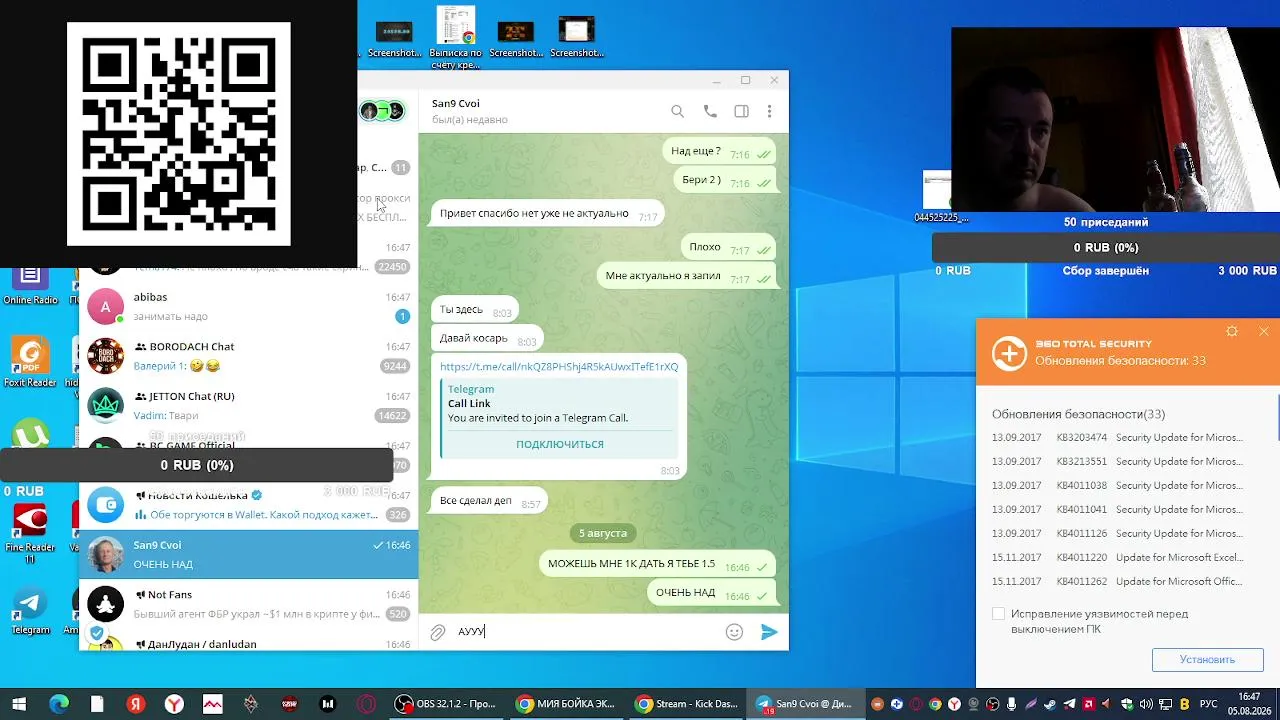Open volume control in system tray
The image size is (1280, 720).
click(x=1146, y=704)
